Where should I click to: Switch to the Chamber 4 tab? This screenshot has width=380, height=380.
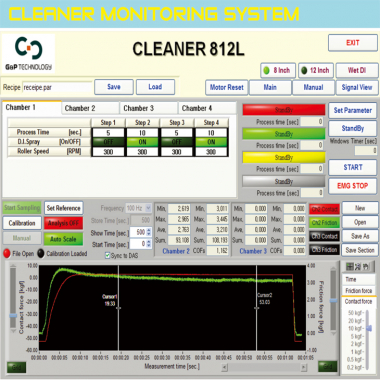(207, 108)
